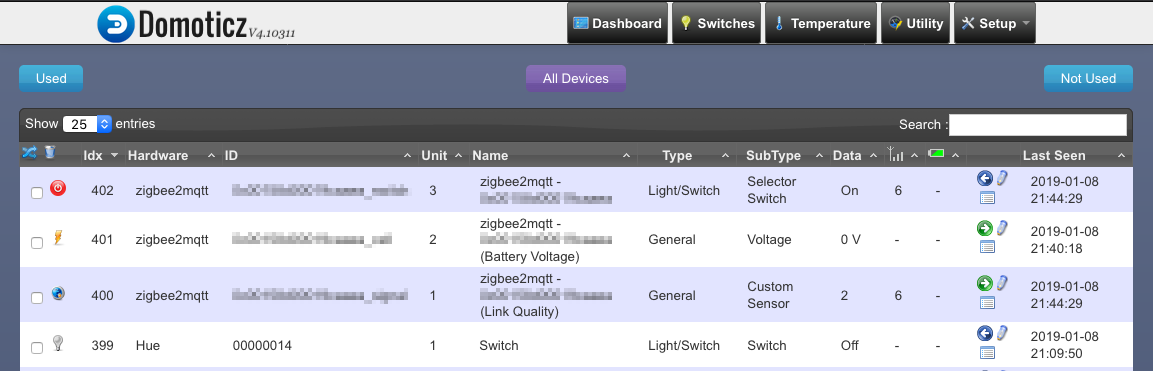Viewport: 1153px width, 371px height.
Task: Expand the Setup dropdown menu
Action: [x=994, y=23]
